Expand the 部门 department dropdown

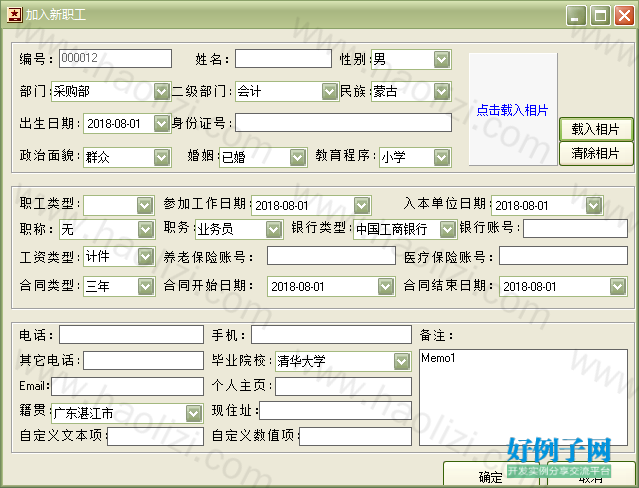(x=162, y=91)
